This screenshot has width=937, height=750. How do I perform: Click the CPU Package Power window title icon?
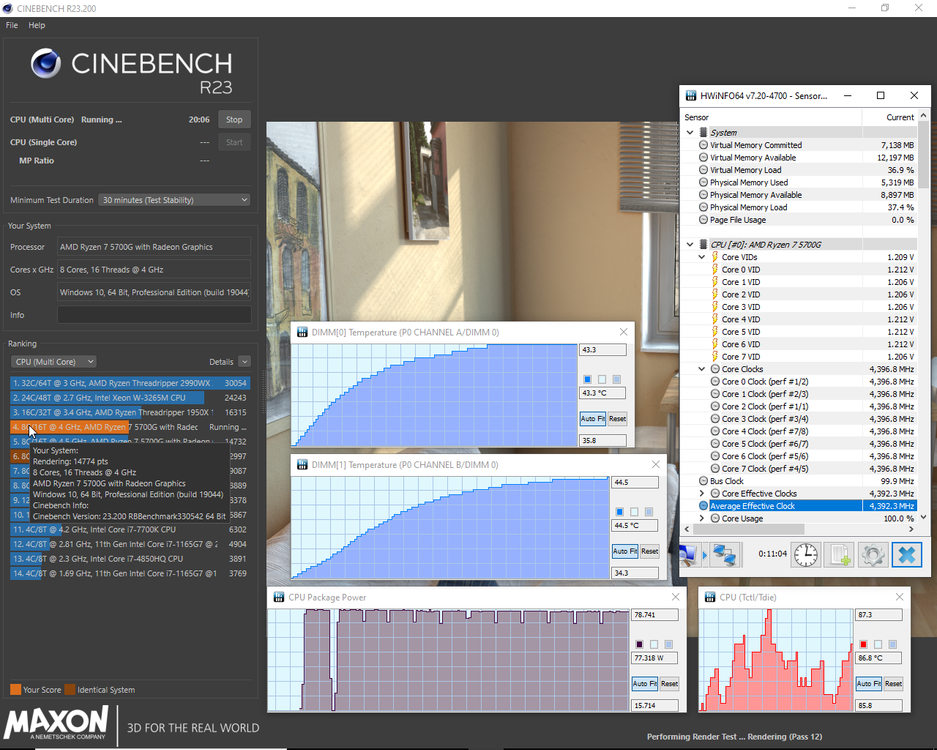click(279, 597)
